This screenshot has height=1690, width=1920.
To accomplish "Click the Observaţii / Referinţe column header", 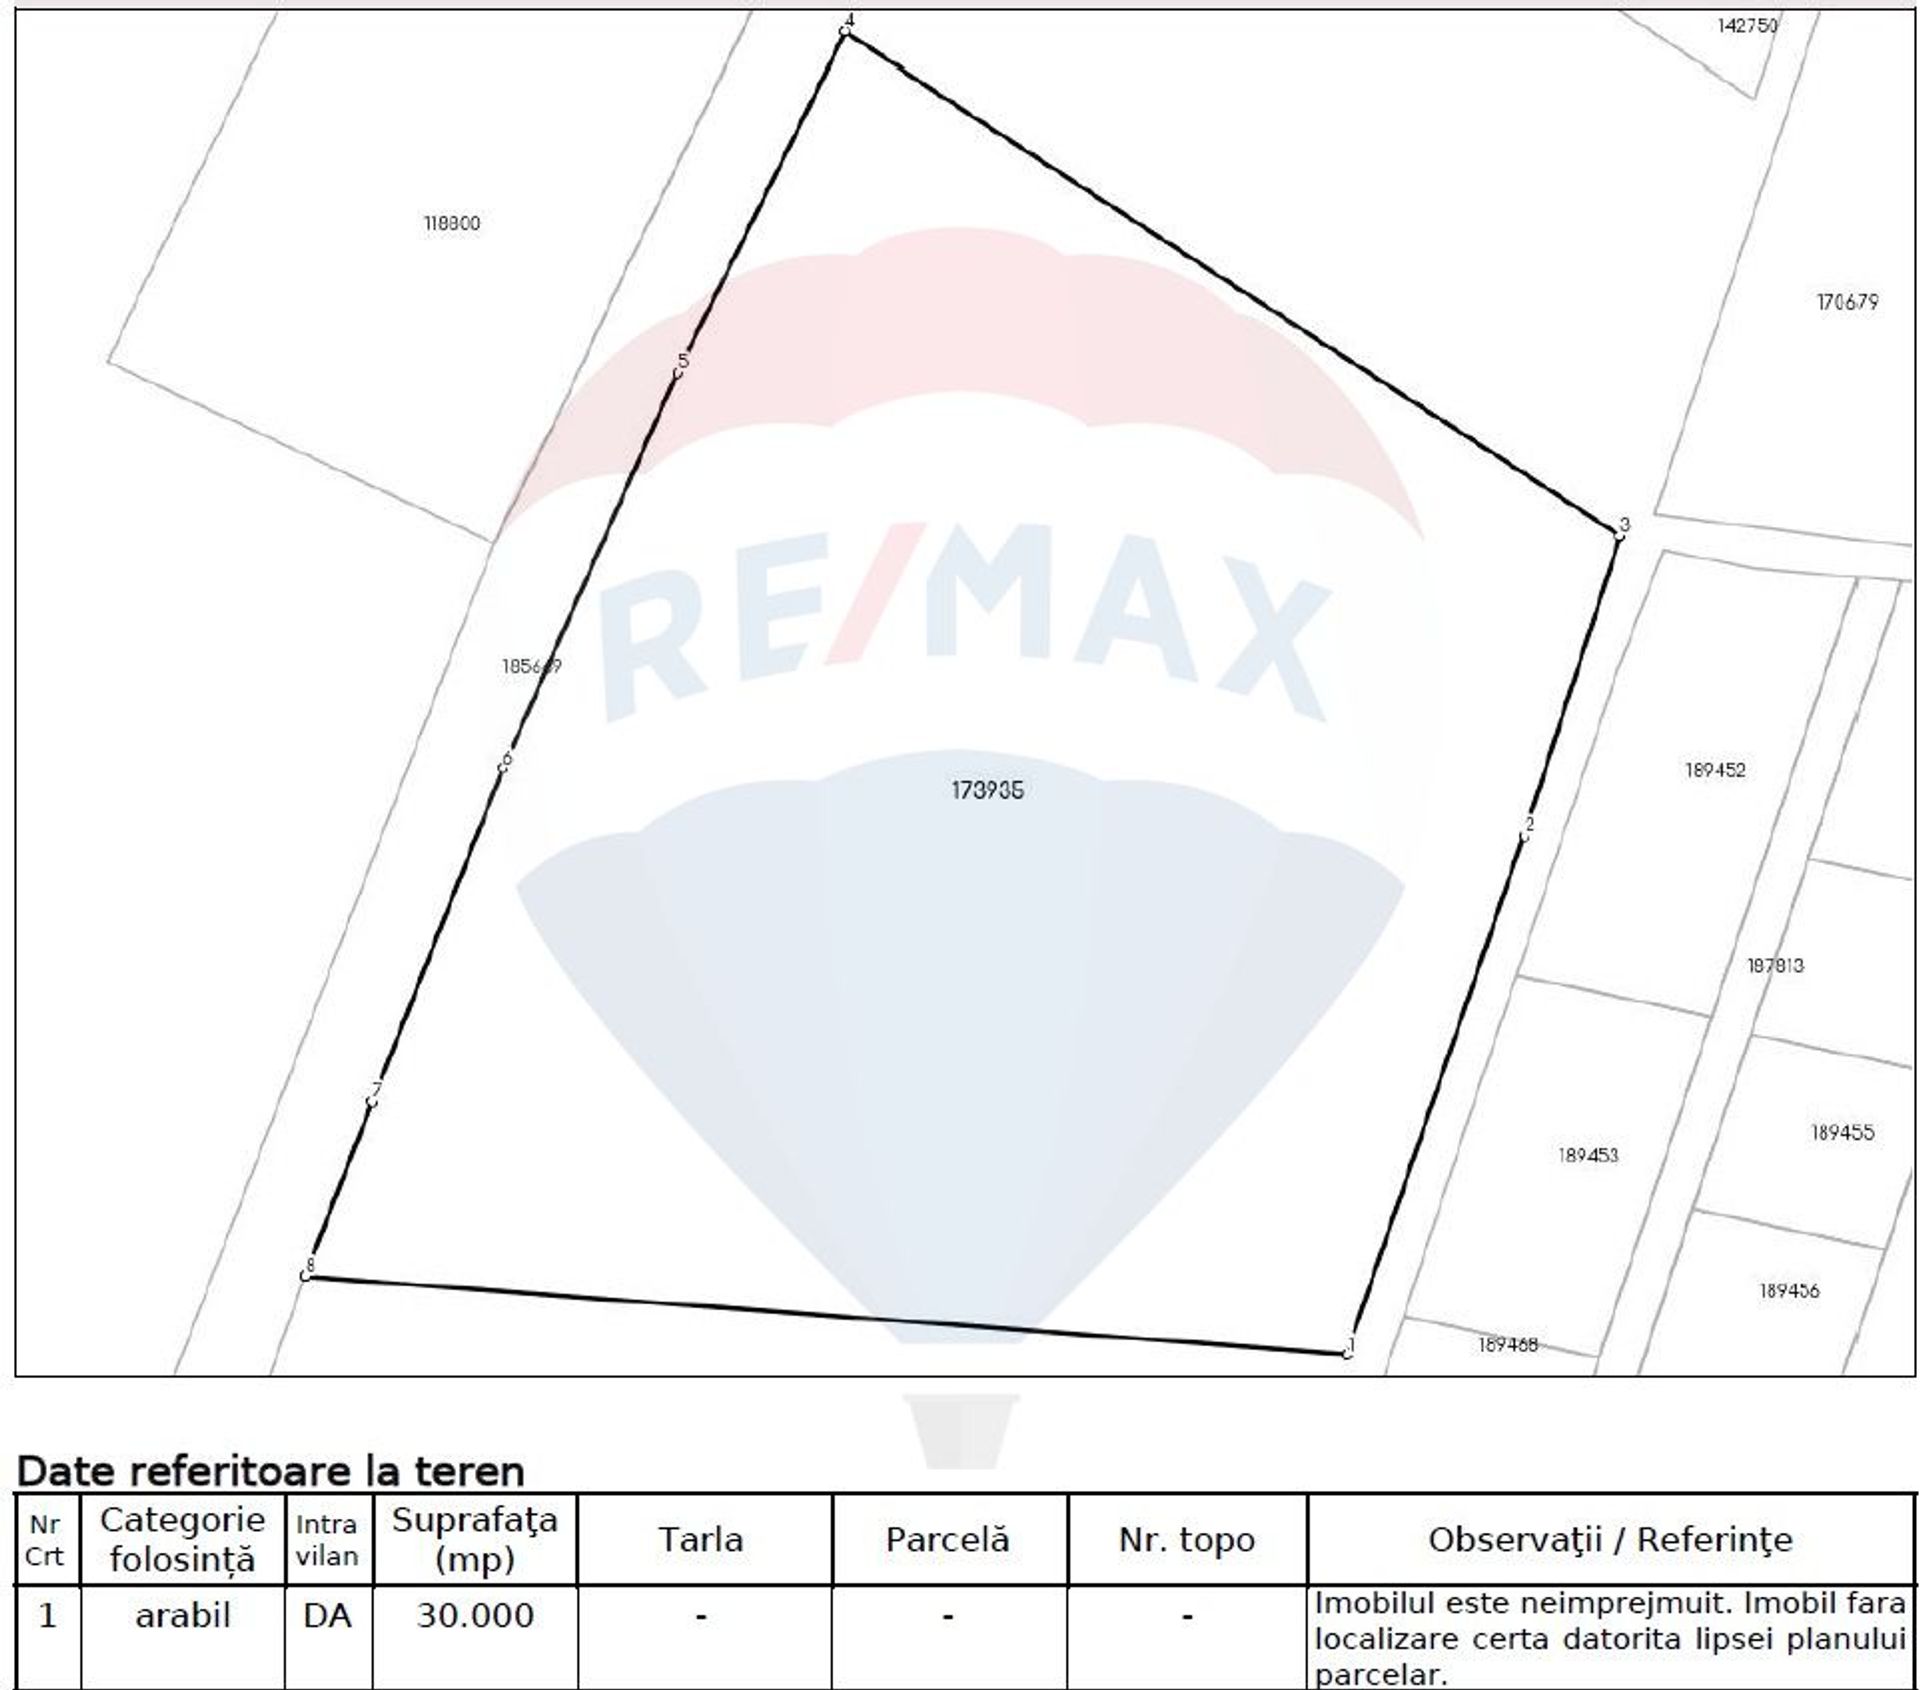I will (x=1610, y=1540).
